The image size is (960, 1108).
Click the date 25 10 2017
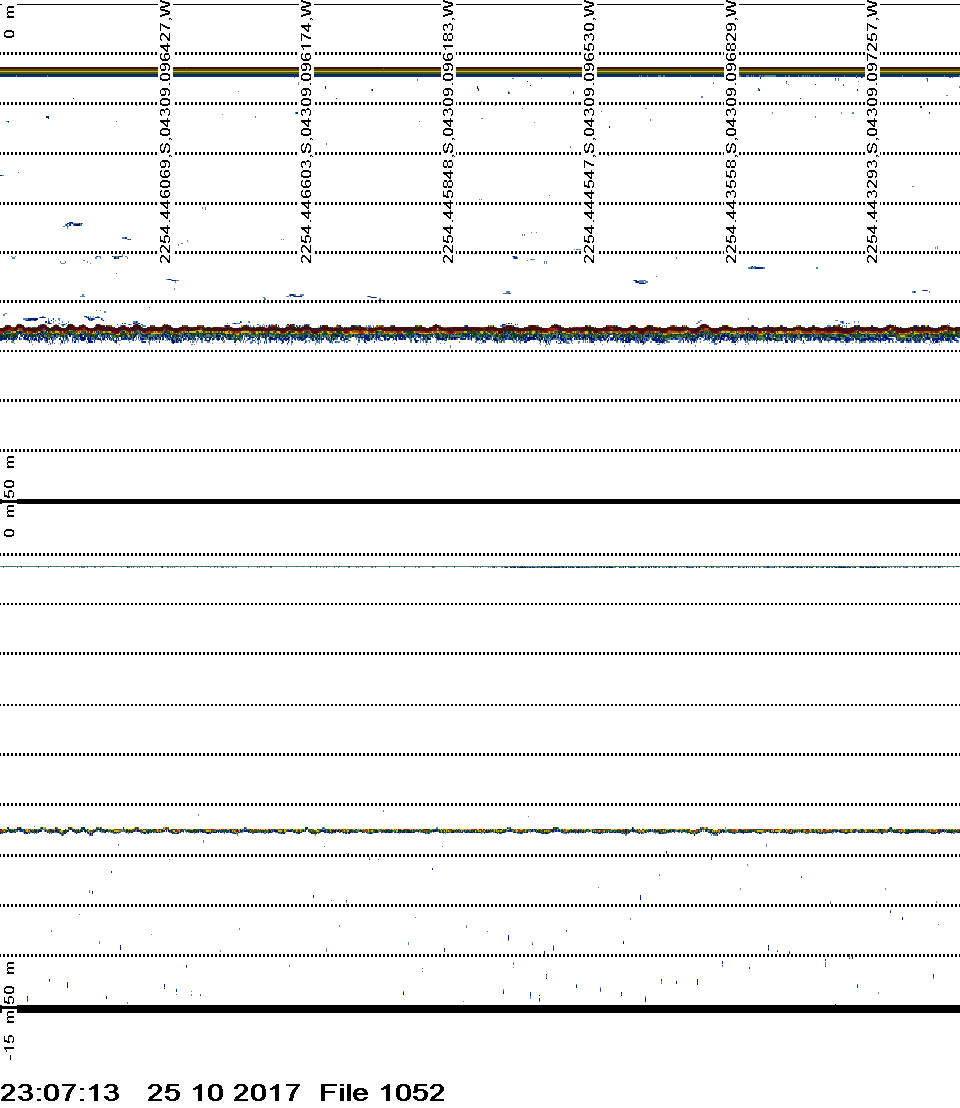(x=222, y=1093)
